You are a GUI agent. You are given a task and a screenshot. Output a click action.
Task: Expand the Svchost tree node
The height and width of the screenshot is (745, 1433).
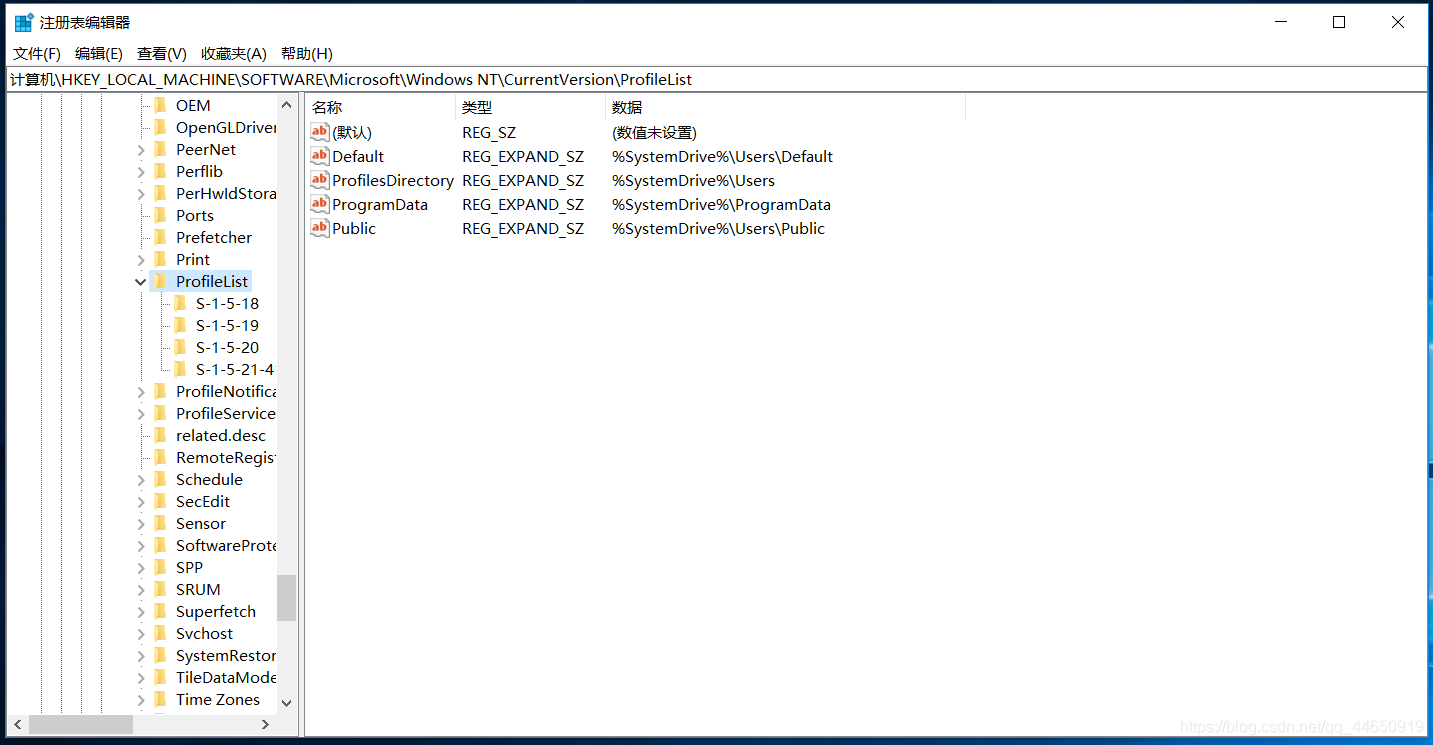(141, 634)
